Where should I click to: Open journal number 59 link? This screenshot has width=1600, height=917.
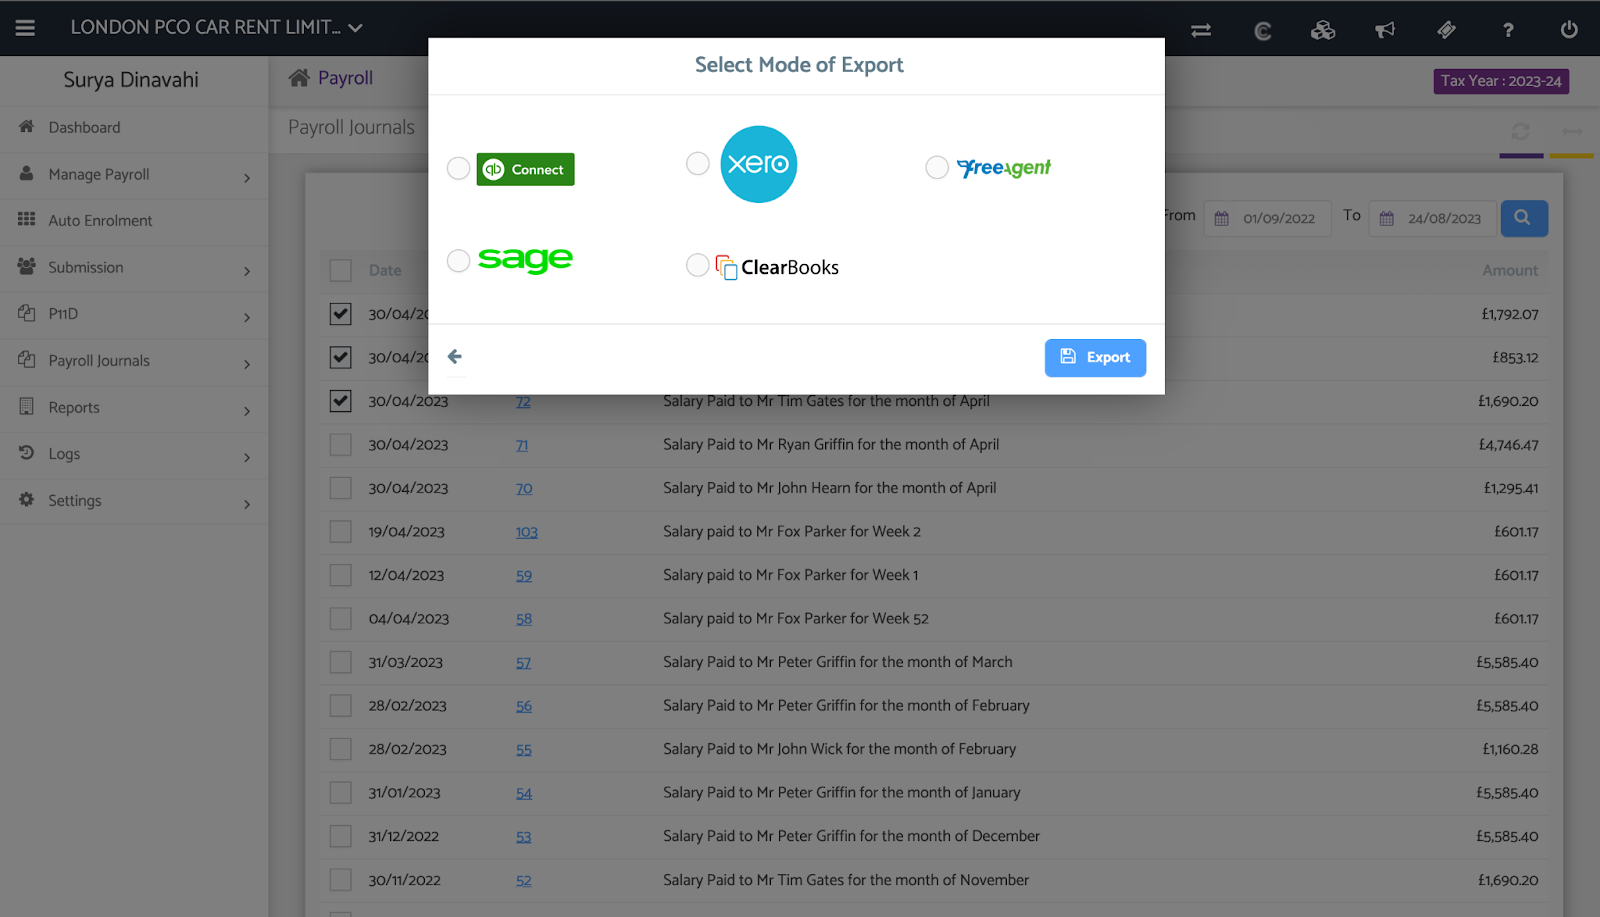pos(524,576)
